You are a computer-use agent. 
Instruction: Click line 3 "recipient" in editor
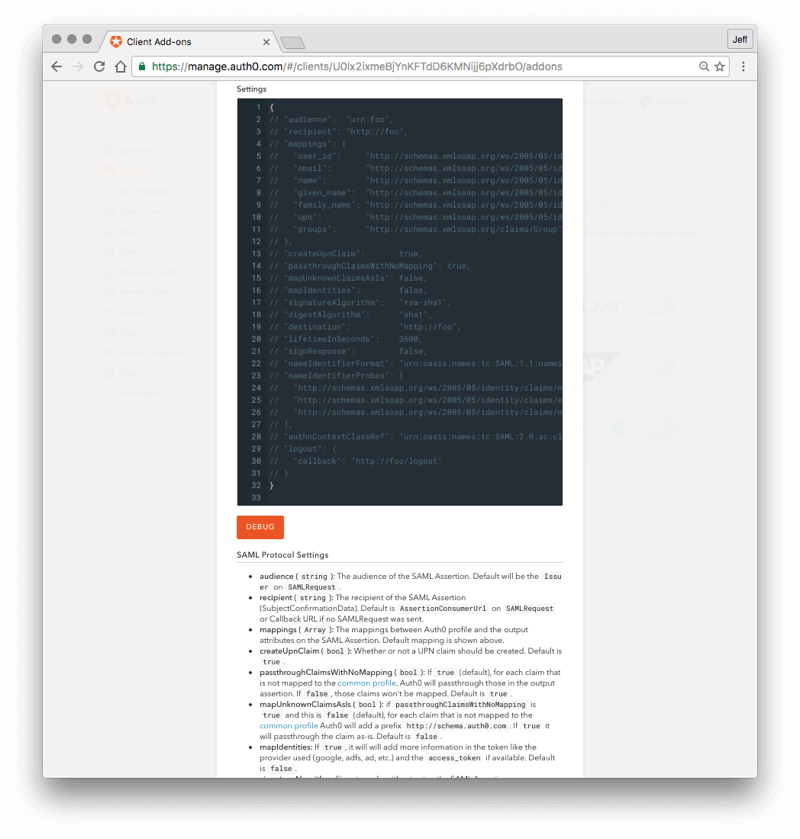click(339, 132)
